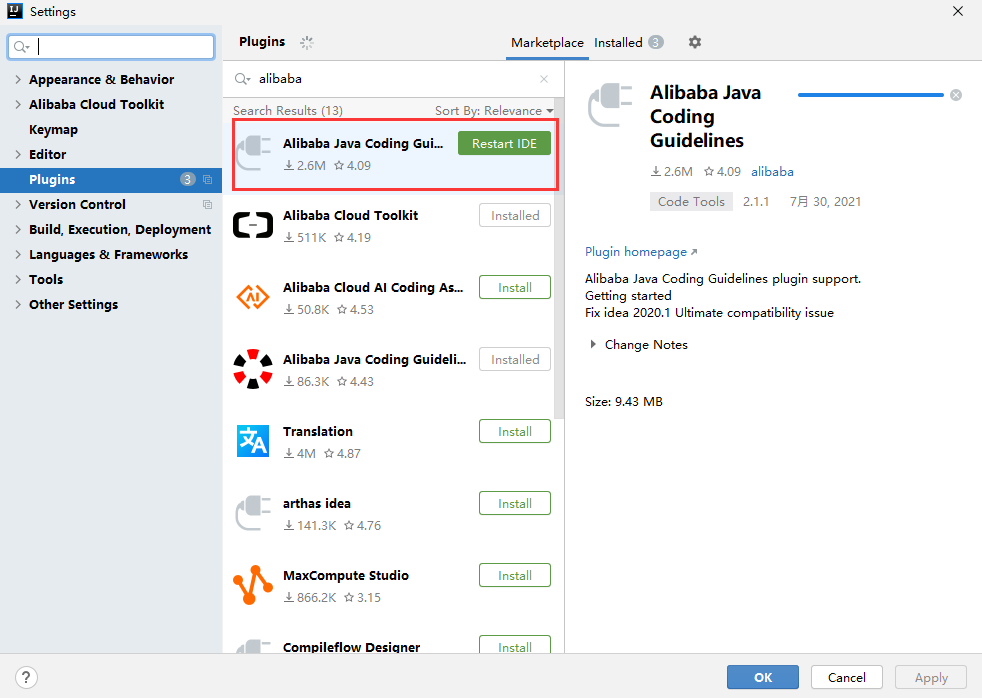982x698 pixels.
Task: Click the red-black Alibaba Java Coding Guidelines logo
Action: (253, 369)
